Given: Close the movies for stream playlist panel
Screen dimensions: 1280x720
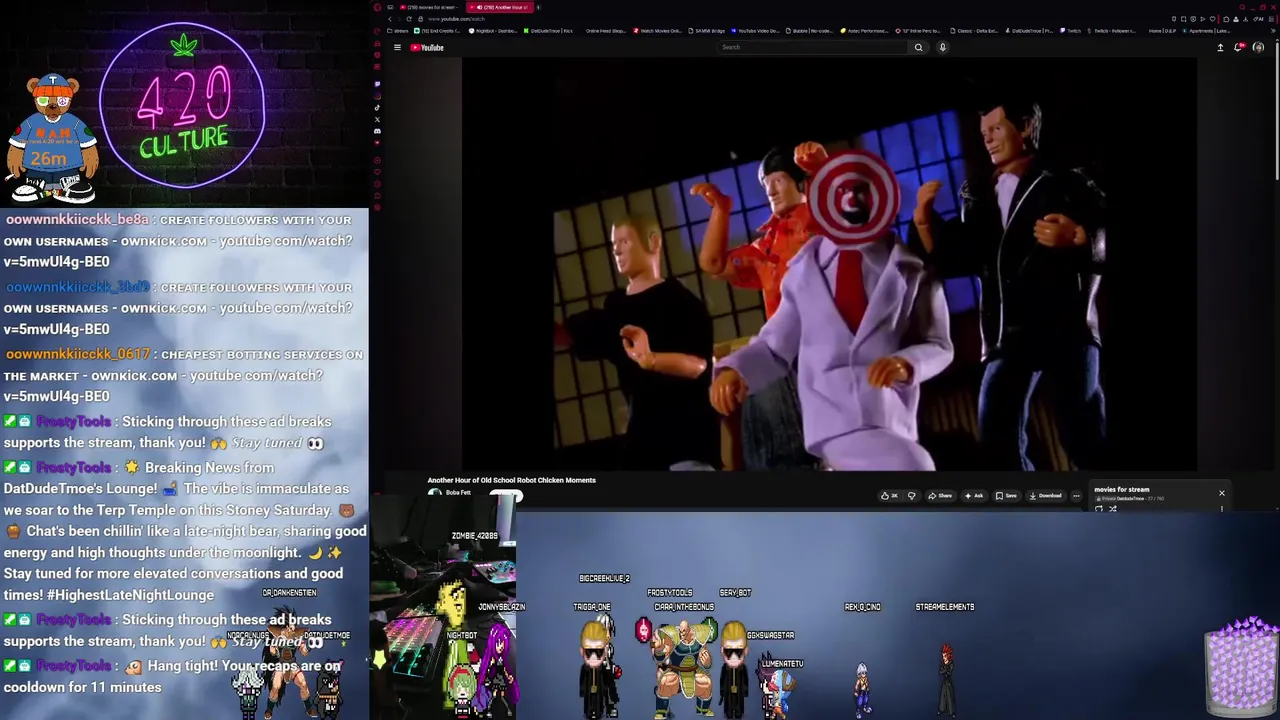Looking at the screenshot, I should pyautogui.click(x=1221, y=493).
